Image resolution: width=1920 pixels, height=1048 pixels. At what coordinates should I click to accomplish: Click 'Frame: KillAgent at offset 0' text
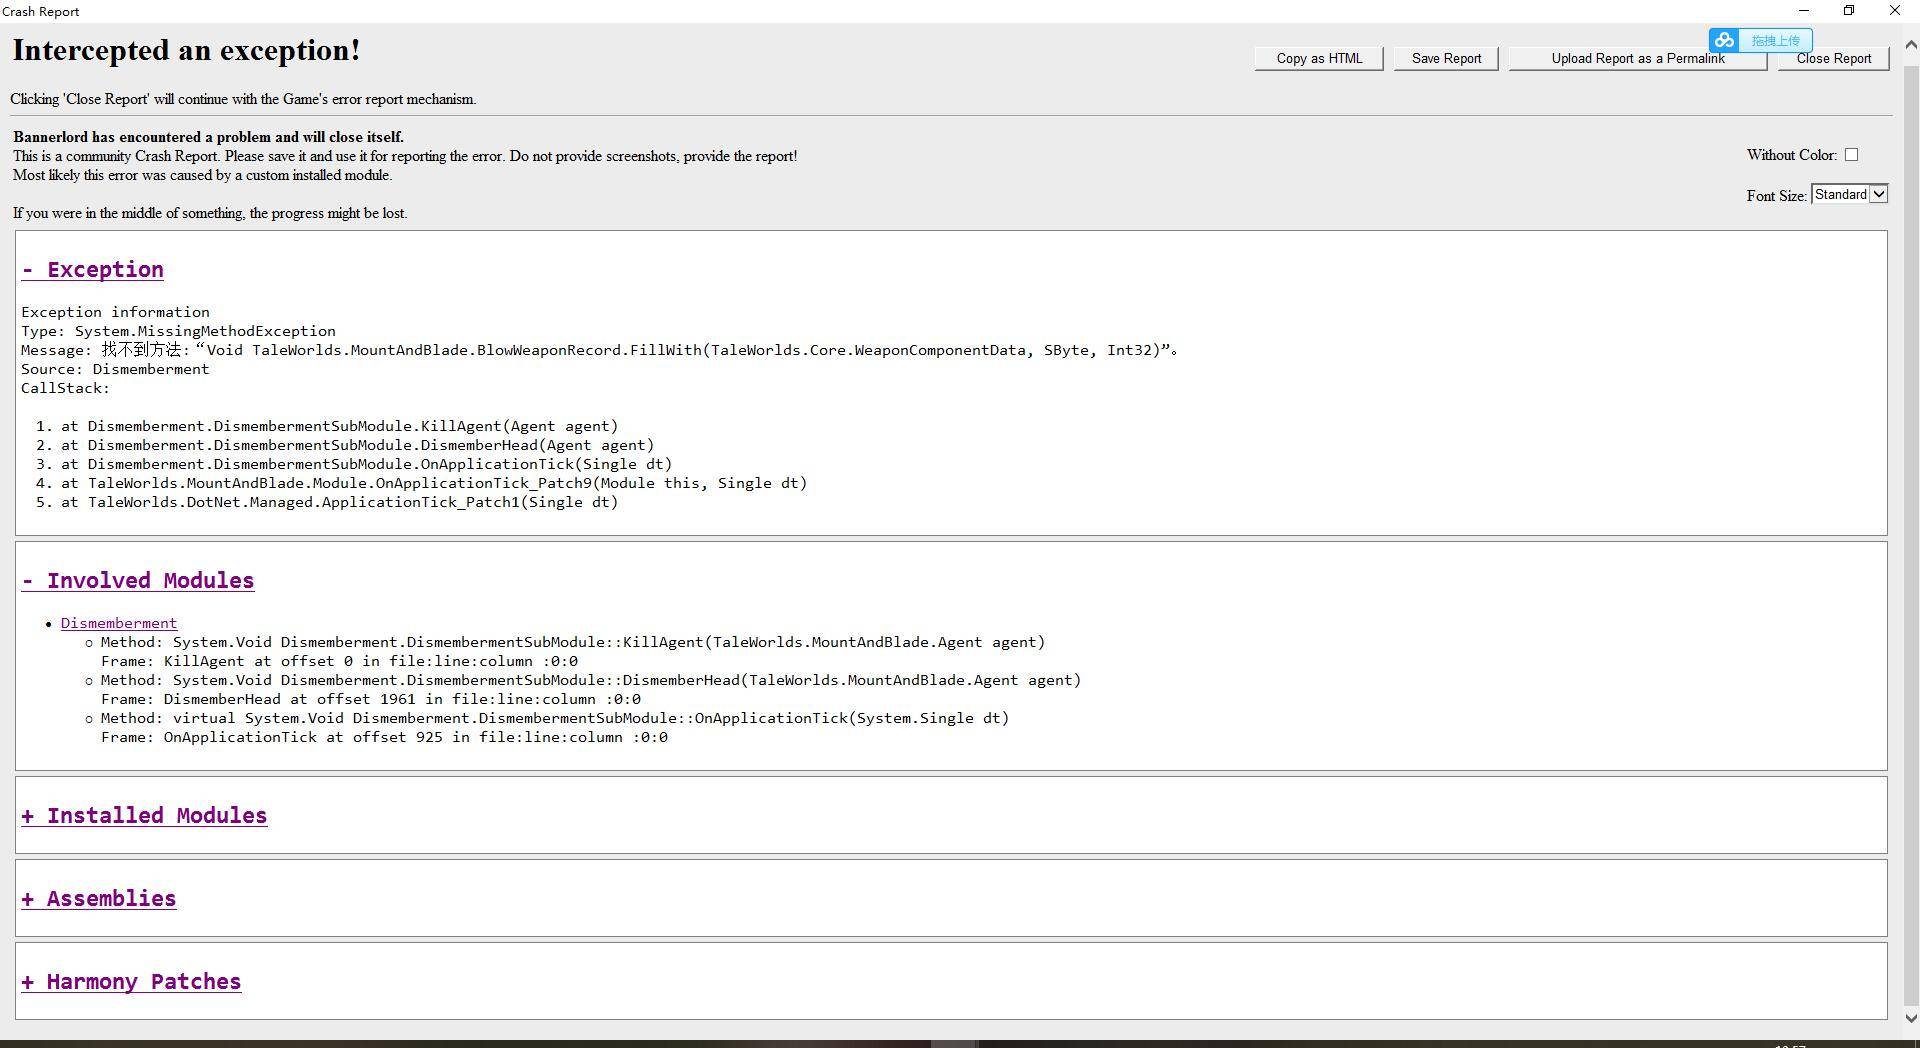click(x=340, y=661)
